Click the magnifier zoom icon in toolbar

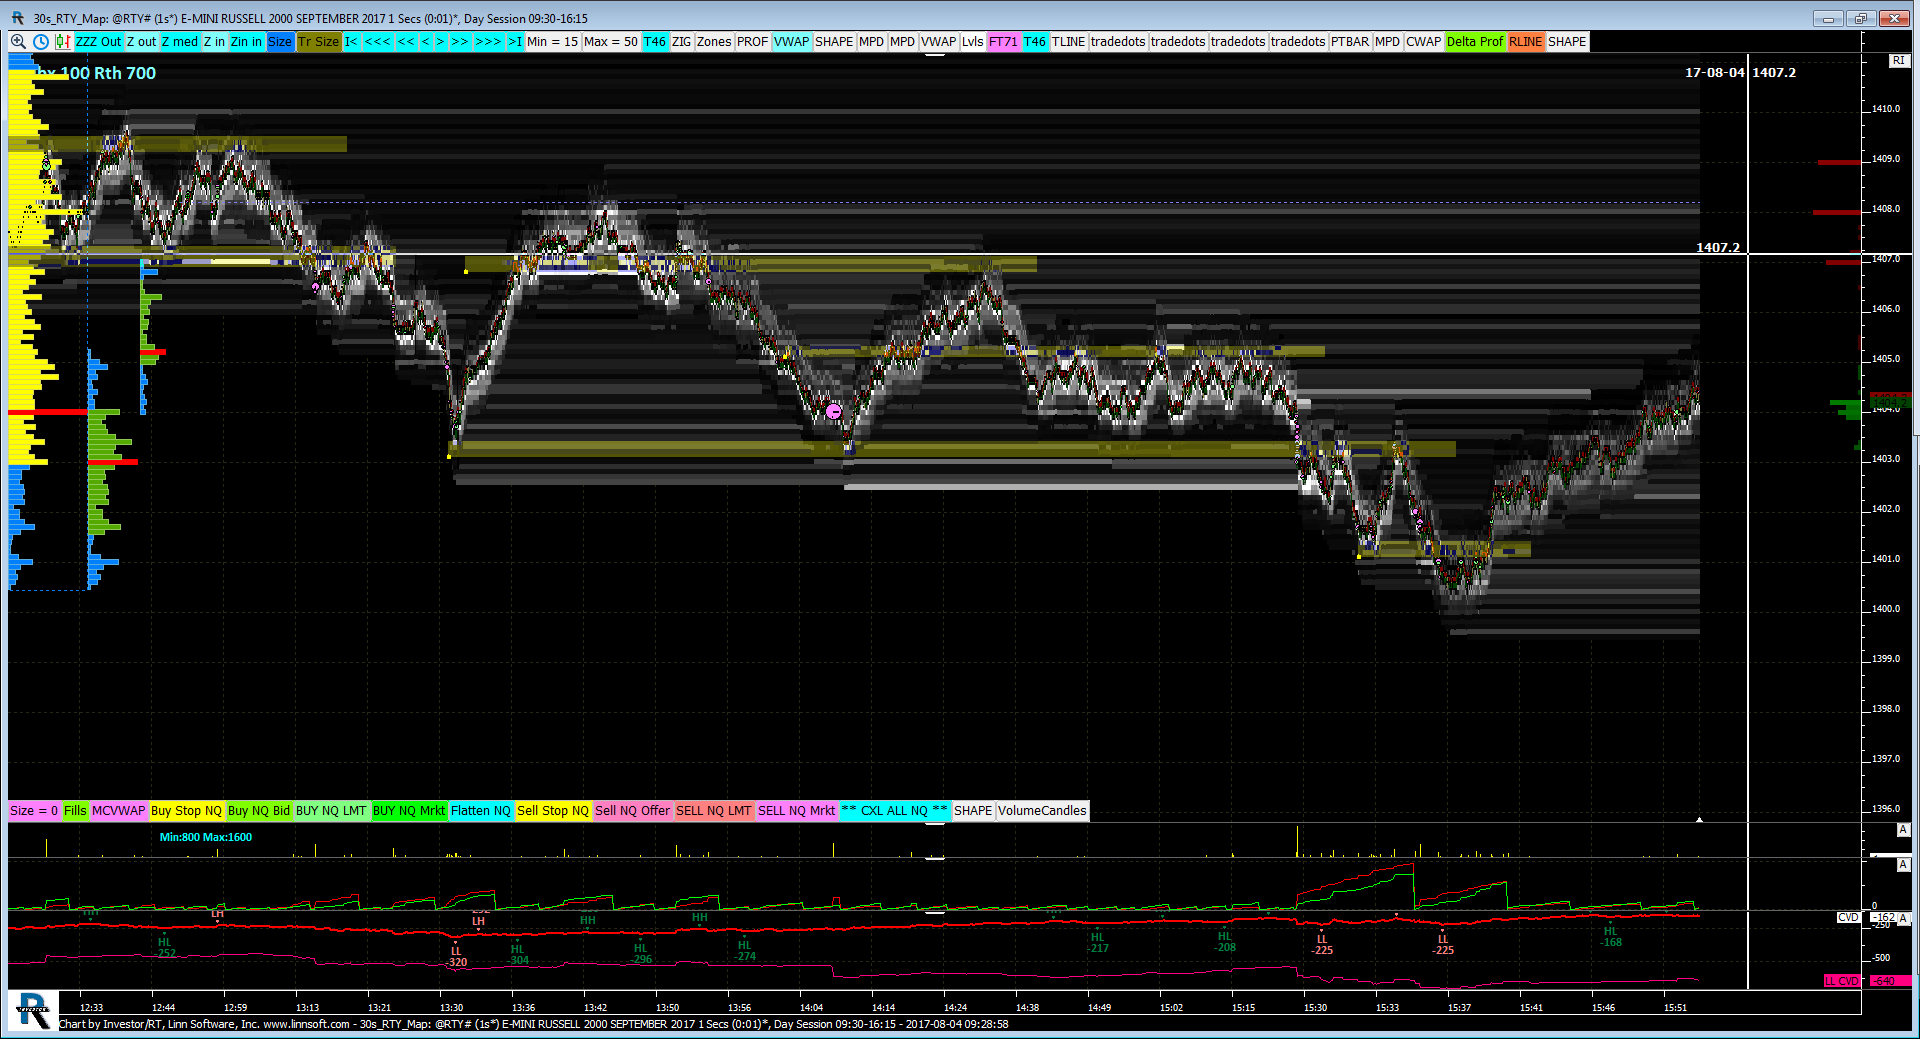(x=18, y=42)
